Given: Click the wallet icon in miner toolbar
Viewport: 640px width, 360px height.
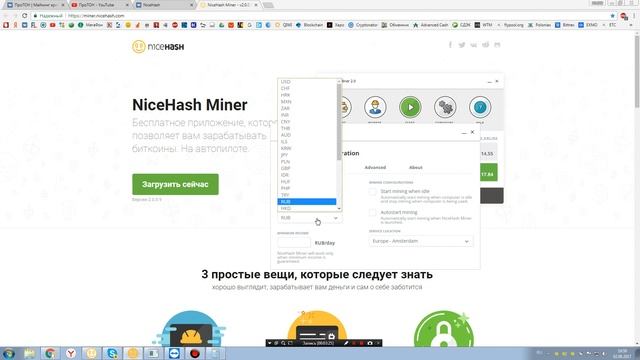Looking at the screenshot, I should (346, 107).
